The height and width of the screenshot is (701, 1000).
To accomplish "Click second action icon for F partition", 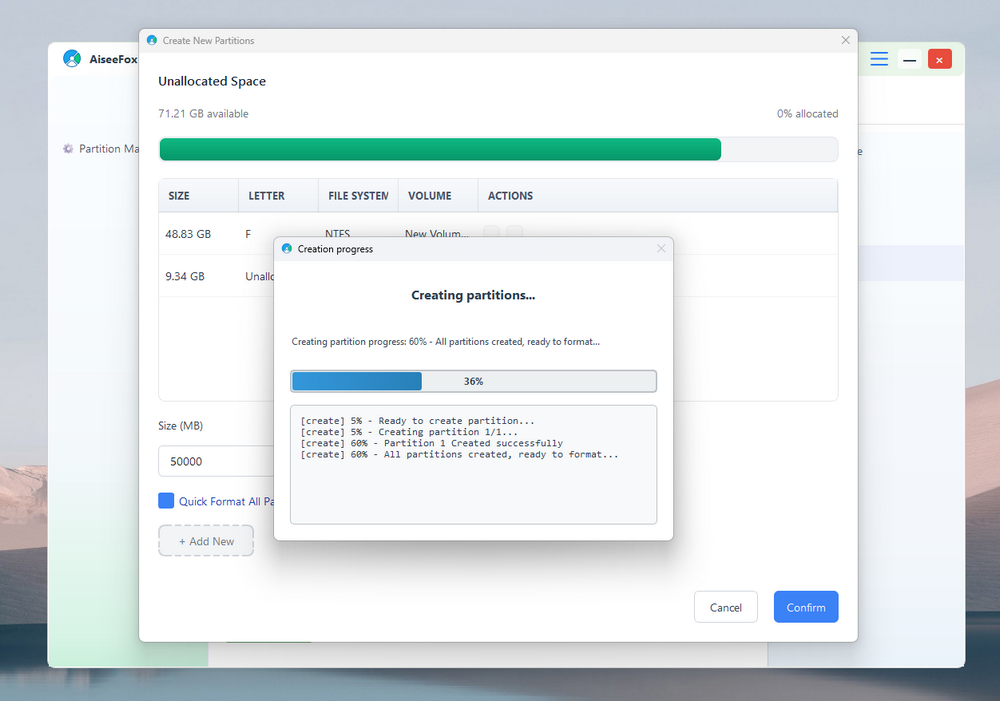I will click(514, 233).
